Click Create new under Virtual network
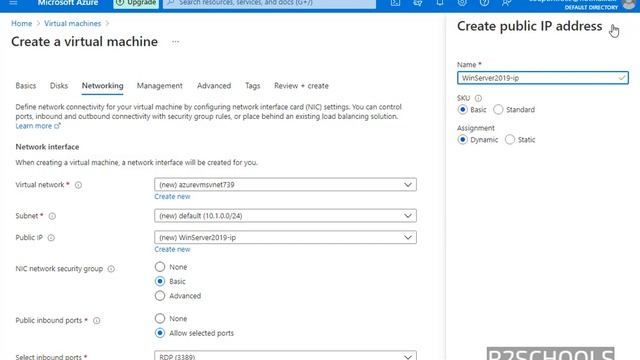640x360 pixels. [172, 196]
